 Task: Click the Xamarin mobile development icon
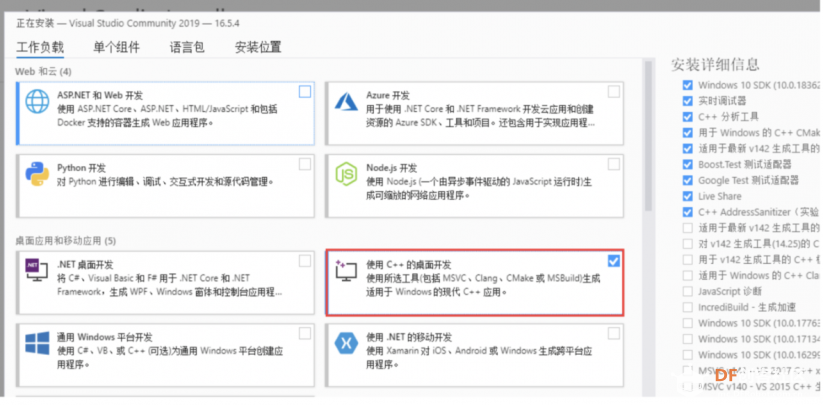click(x=346, y=344)
